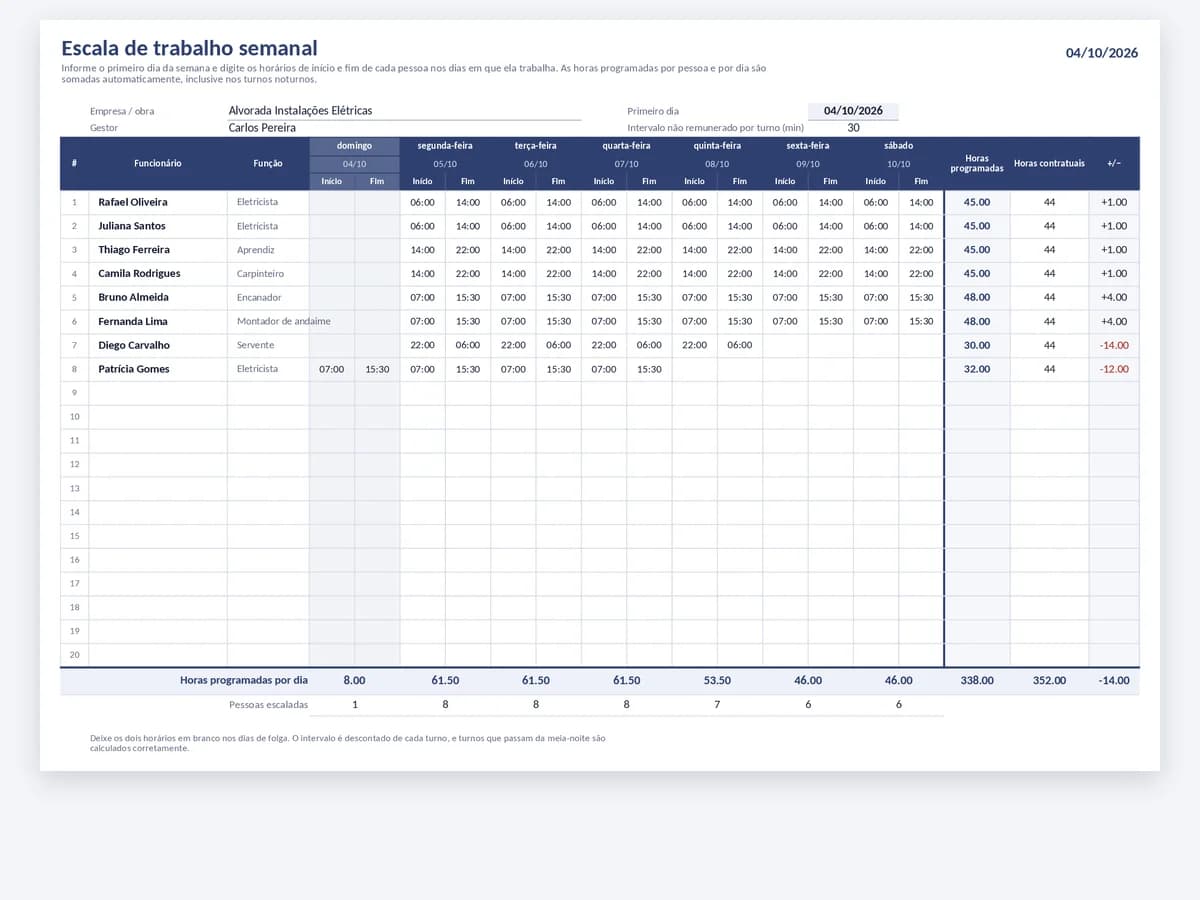Select Patrícia Gomes' Sunday start time 07:00

pyautogui.click(x=332, y=369)
